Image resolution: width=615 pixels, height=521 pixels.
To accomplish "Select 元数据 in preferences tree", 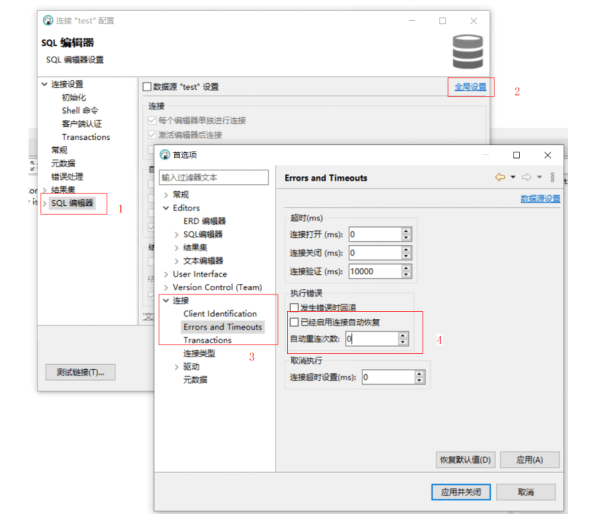I will (195, 380).
